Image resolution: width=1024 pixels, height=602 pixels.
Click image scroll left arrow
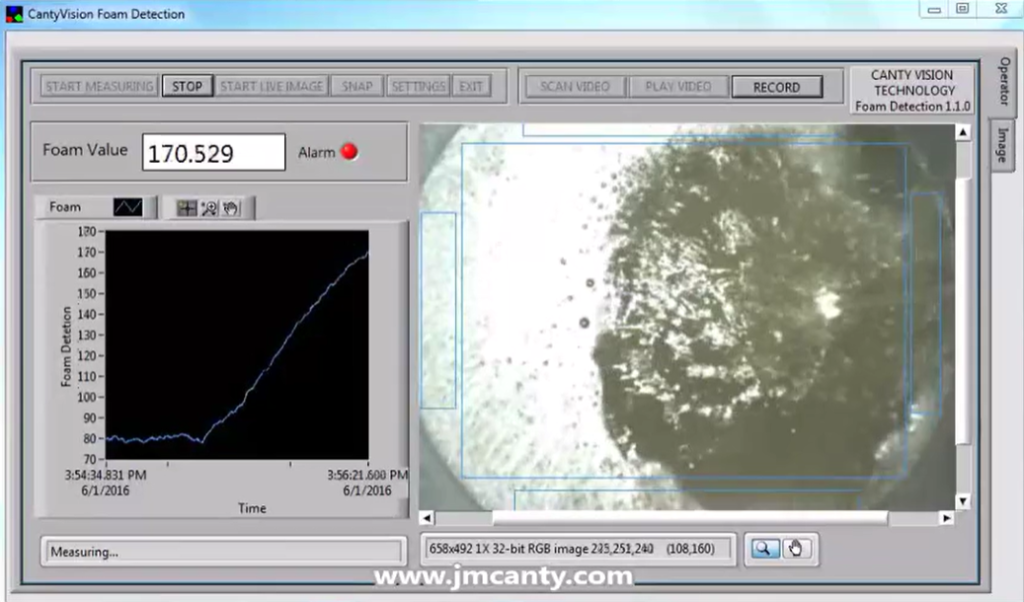click(427, 518)
